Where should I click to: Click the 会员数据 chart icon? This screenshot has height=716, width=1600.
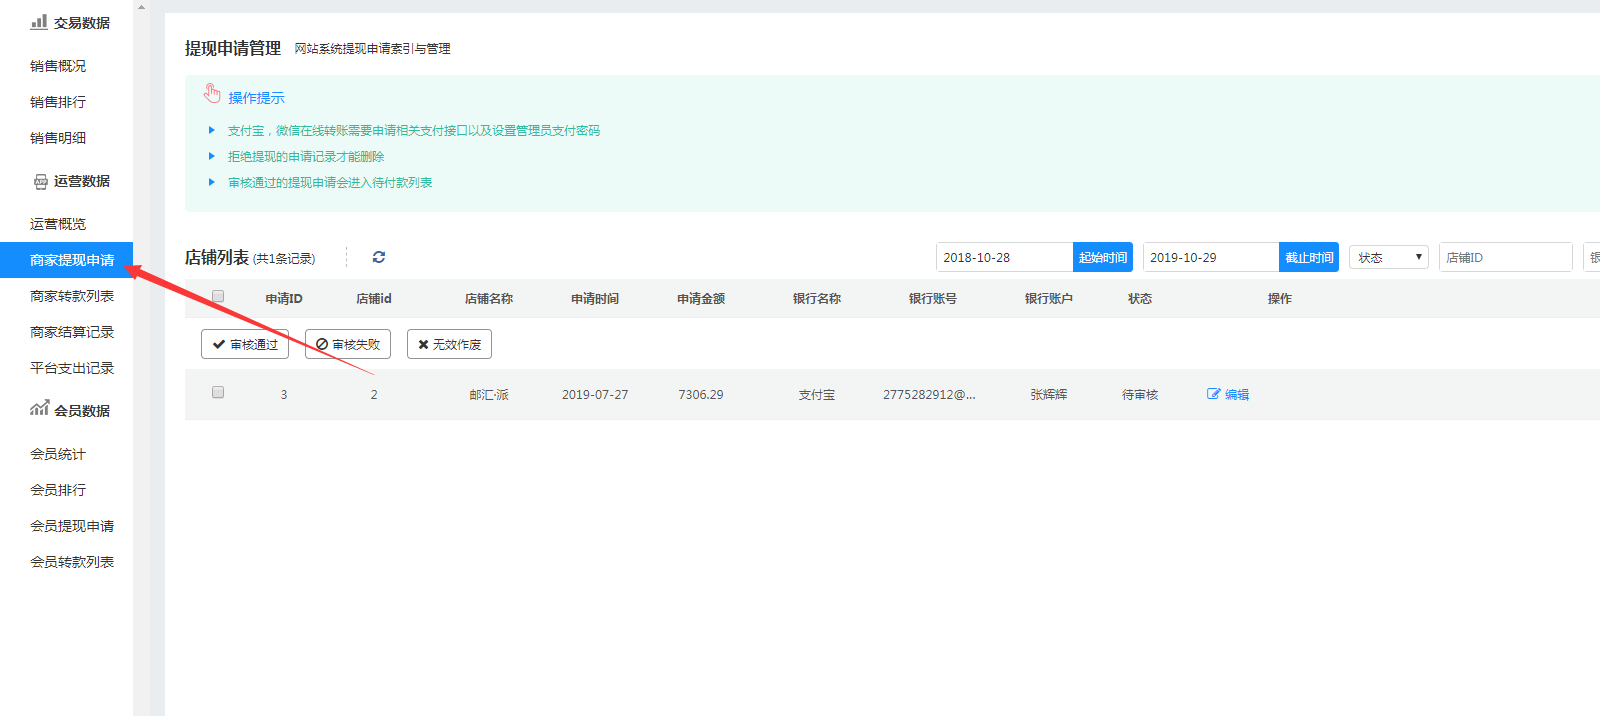pos(40,409)
